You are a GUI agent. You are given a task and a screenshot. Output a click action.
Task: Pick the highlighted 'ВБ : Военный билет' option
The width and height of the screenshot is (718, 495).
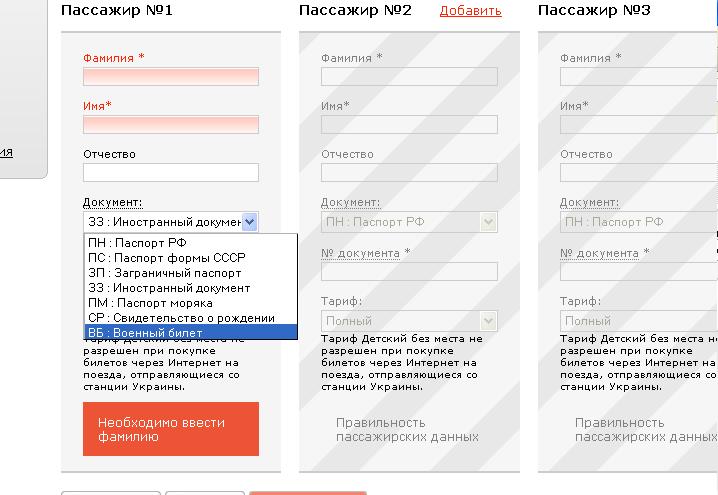coord(145,333)
